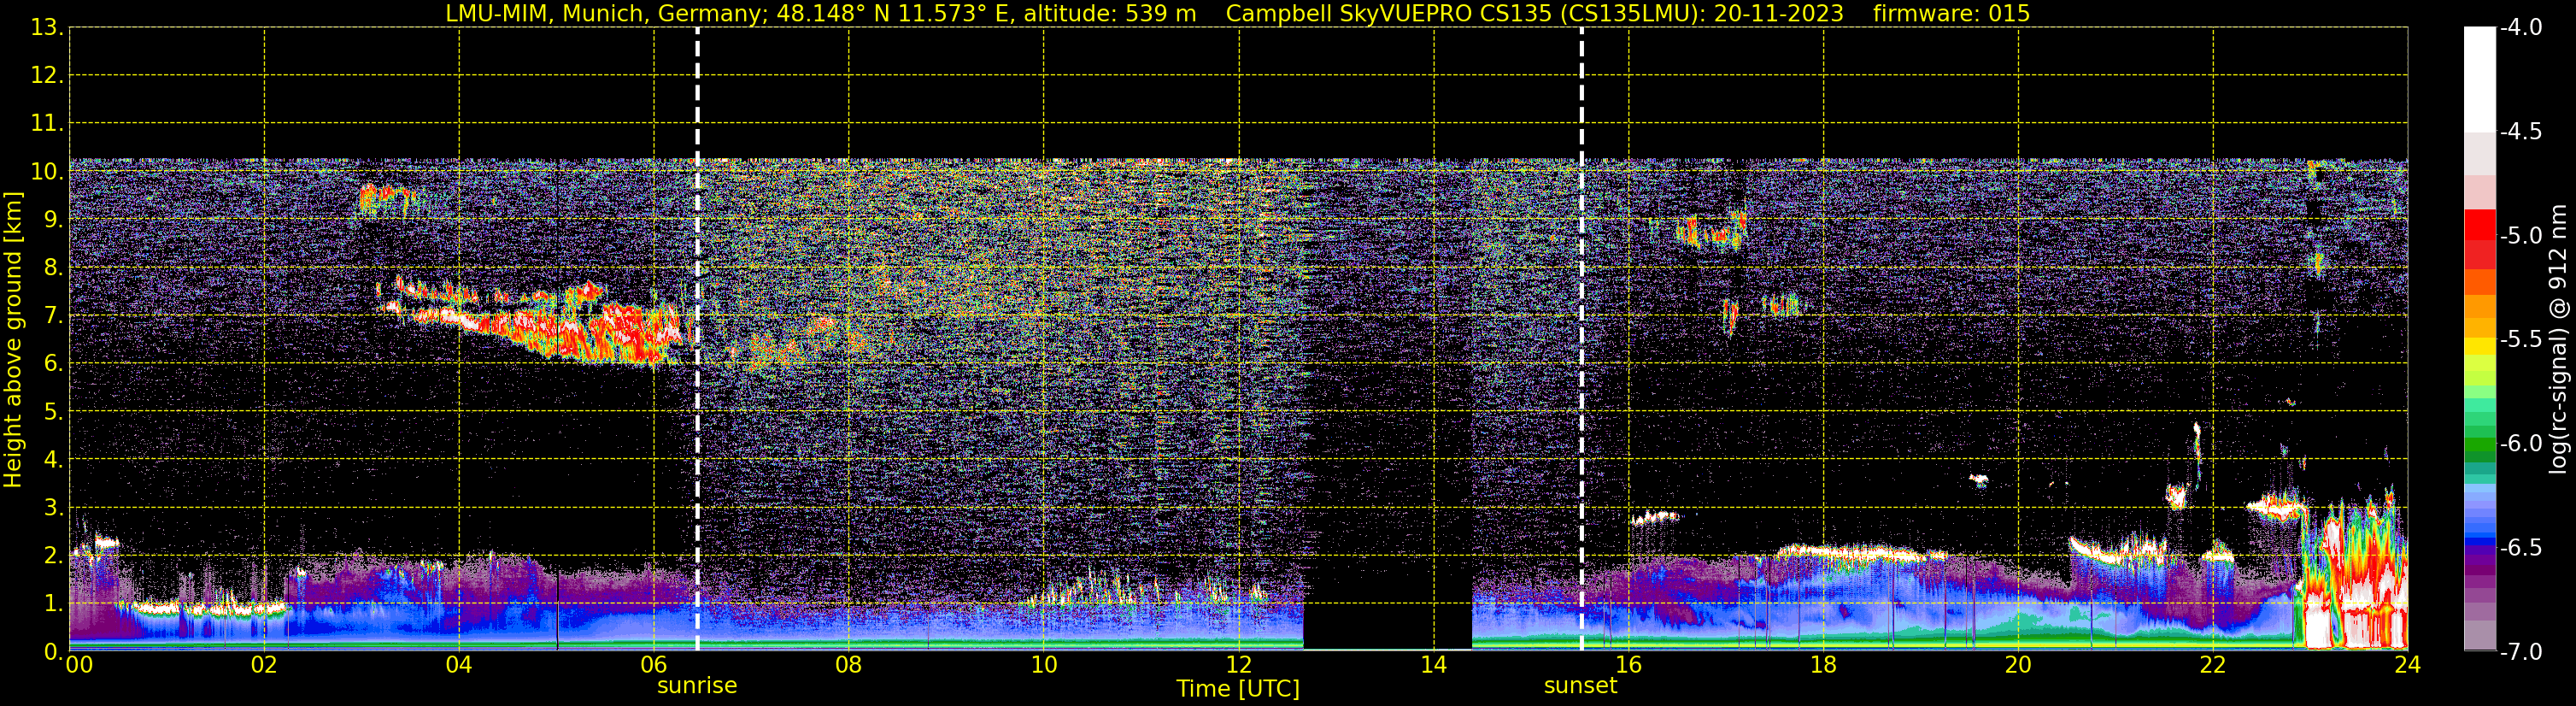Click the cirrus patch near 8.7 km at 17 UTC
This screenshot has height=706, width=2576.
(1712, 232)
